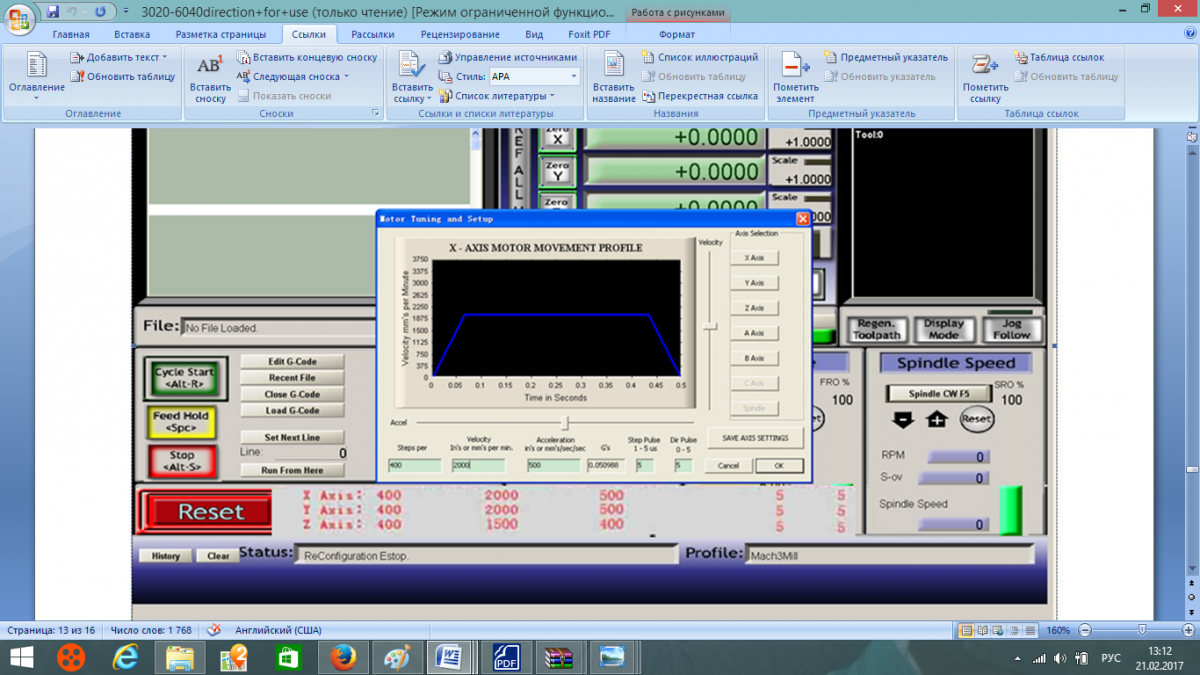Open Paint from the Windows taskbar
The height and width of the screenshot is (675, 1200).
click(x=396, y=657)
